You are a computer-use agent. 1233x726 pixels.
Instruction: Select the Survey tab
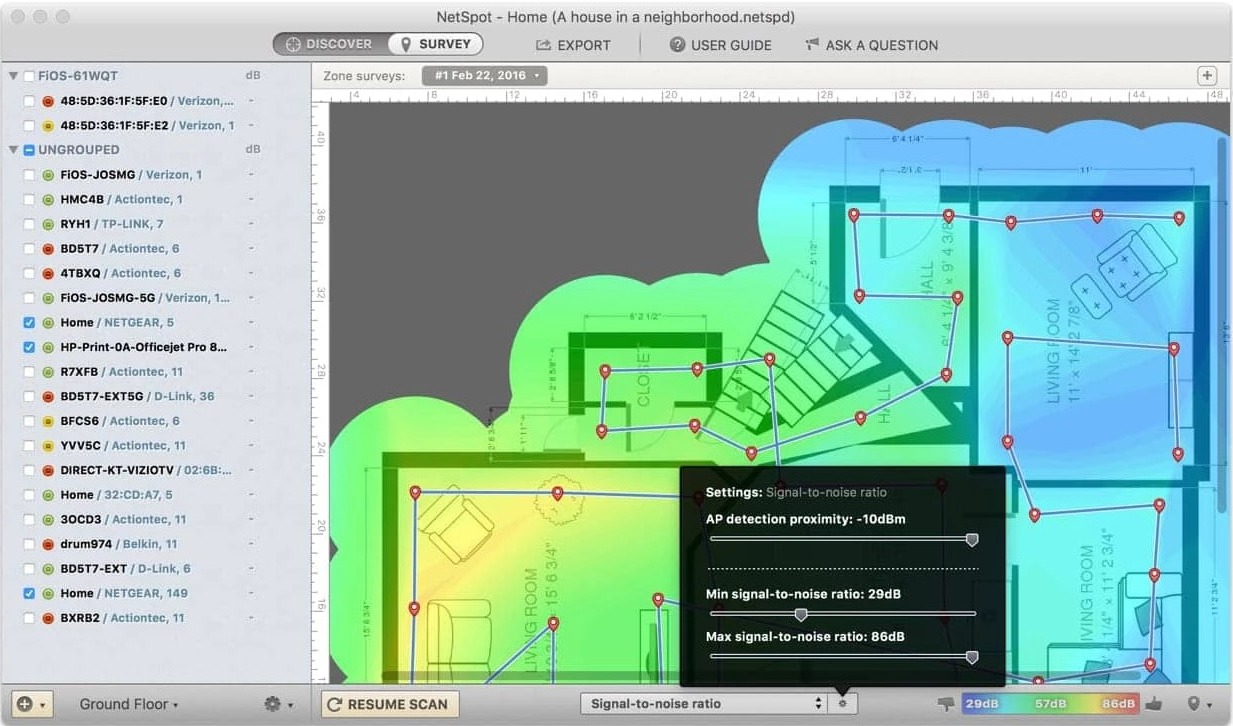pyautogui.click(x=435, y=44)
